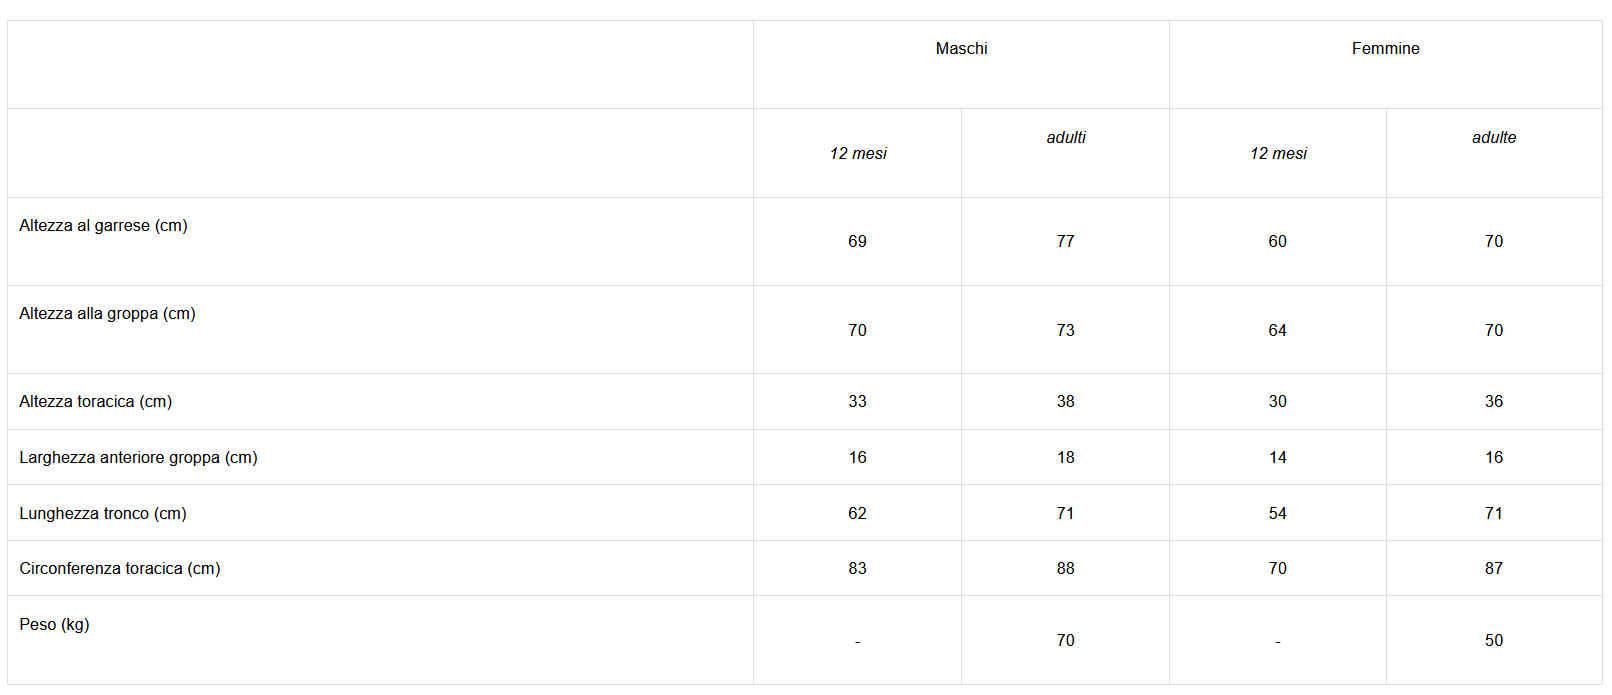Select the adult female weight value 50

1493,640
